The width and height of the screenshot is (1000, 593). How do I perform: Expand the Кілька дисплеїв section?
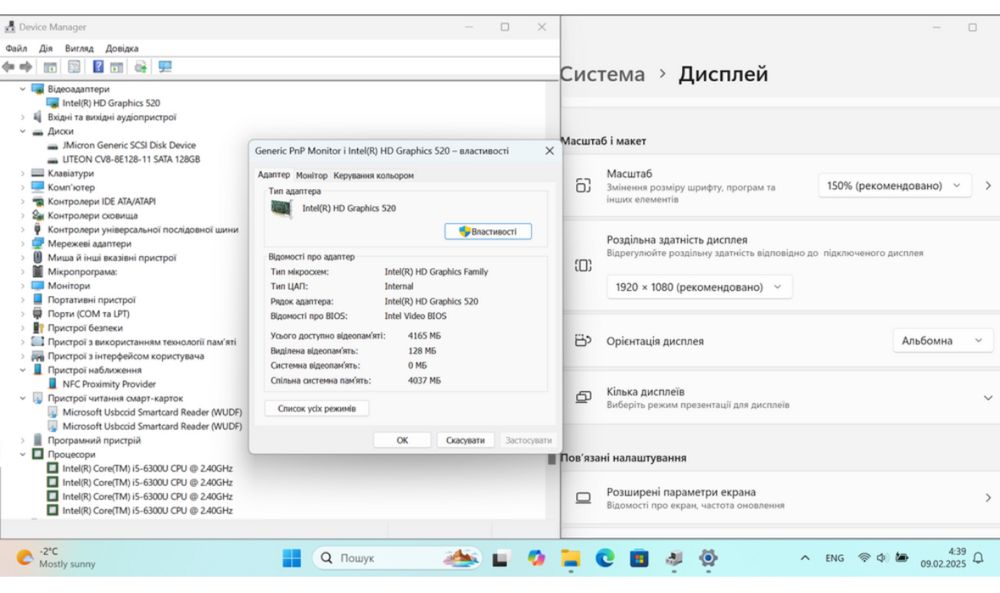(x=987, y=397)
